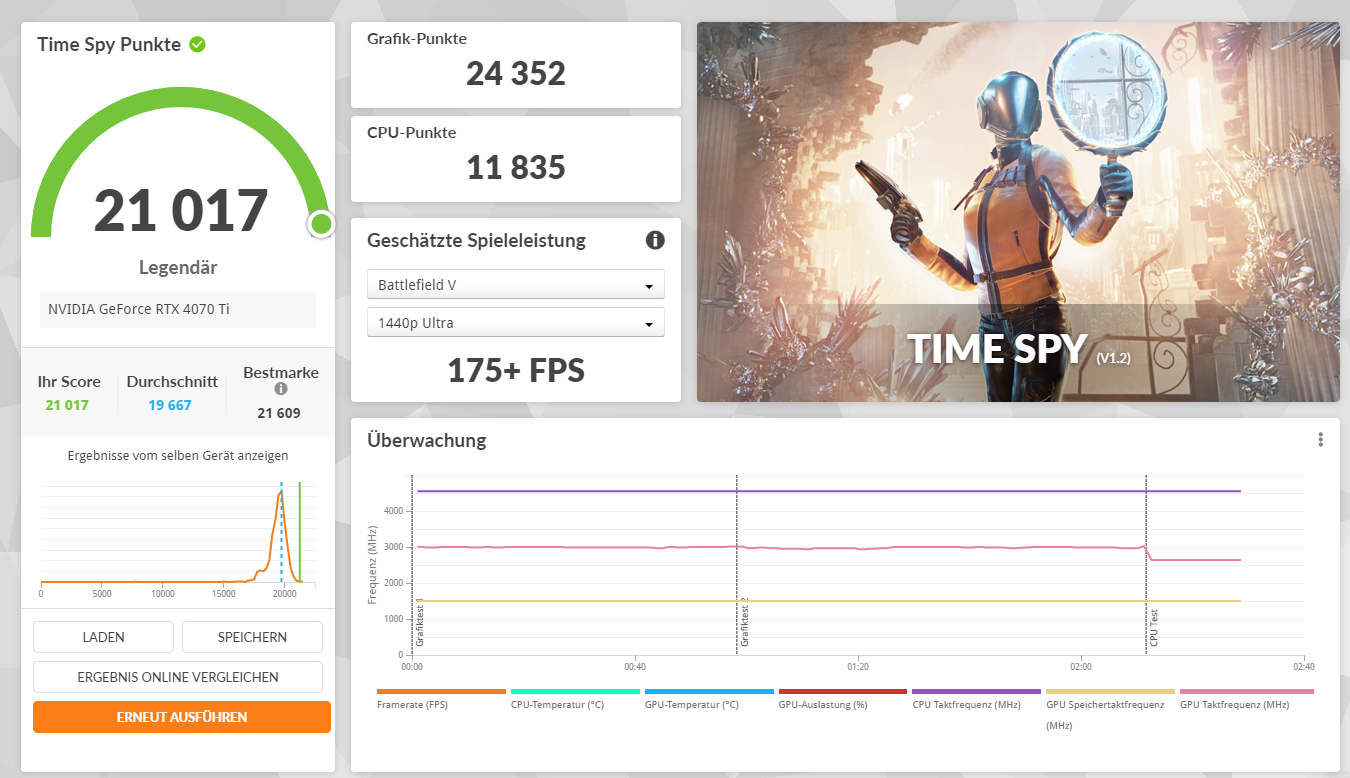Toggle the GPU Speichertaktfrequenz legend swatch
This screenshot has width=1350, height=778.
coord(1111,691)
